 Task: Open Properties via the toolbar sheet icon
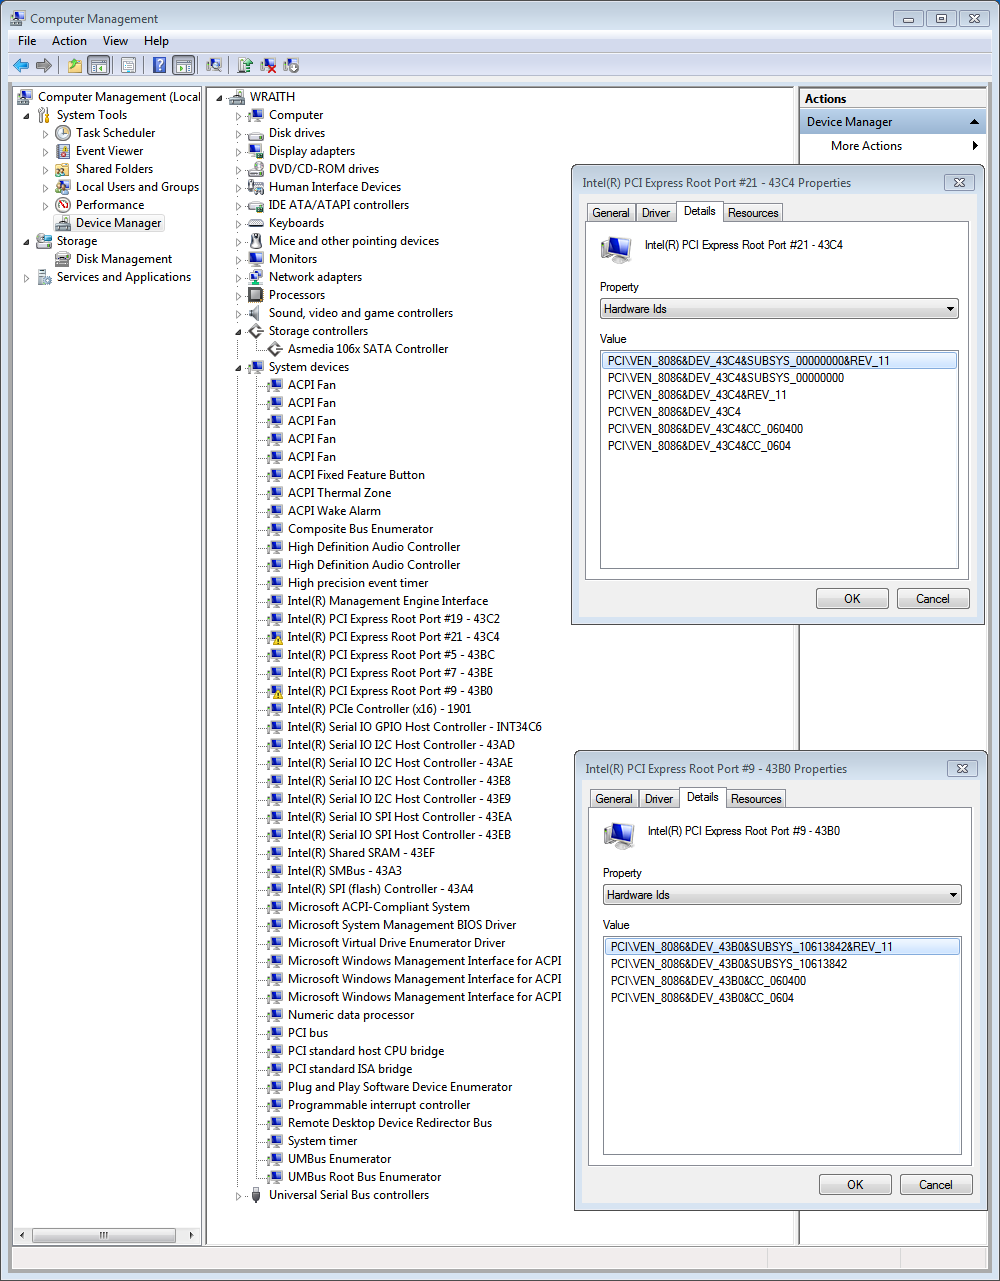(x=128, y=65)
